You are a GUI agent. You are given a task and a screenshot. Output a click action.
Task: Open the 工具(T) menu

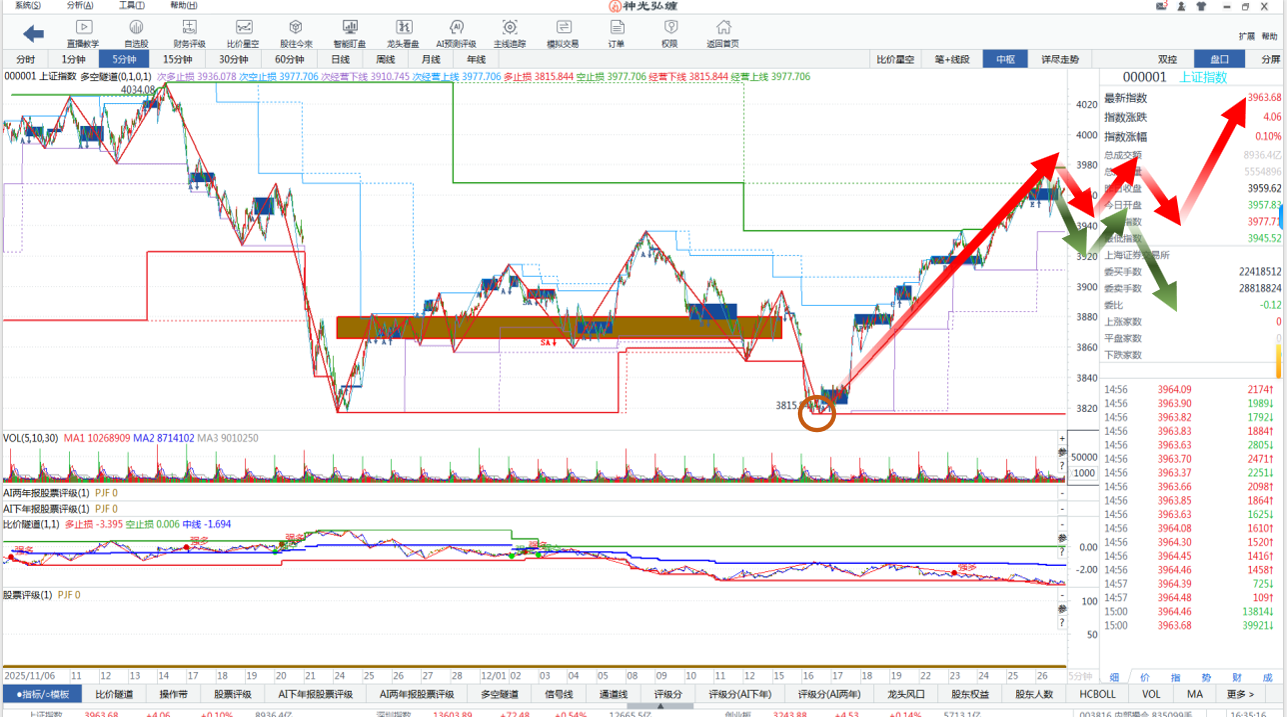tap(131, 5)
